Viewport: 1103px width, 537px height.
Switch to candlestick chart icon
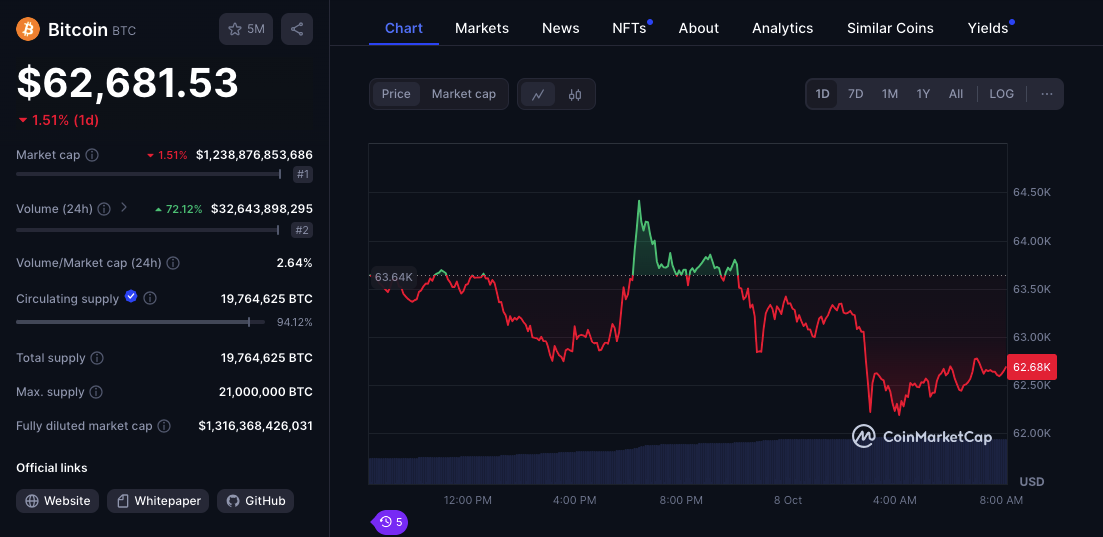(x=575, y=94)
